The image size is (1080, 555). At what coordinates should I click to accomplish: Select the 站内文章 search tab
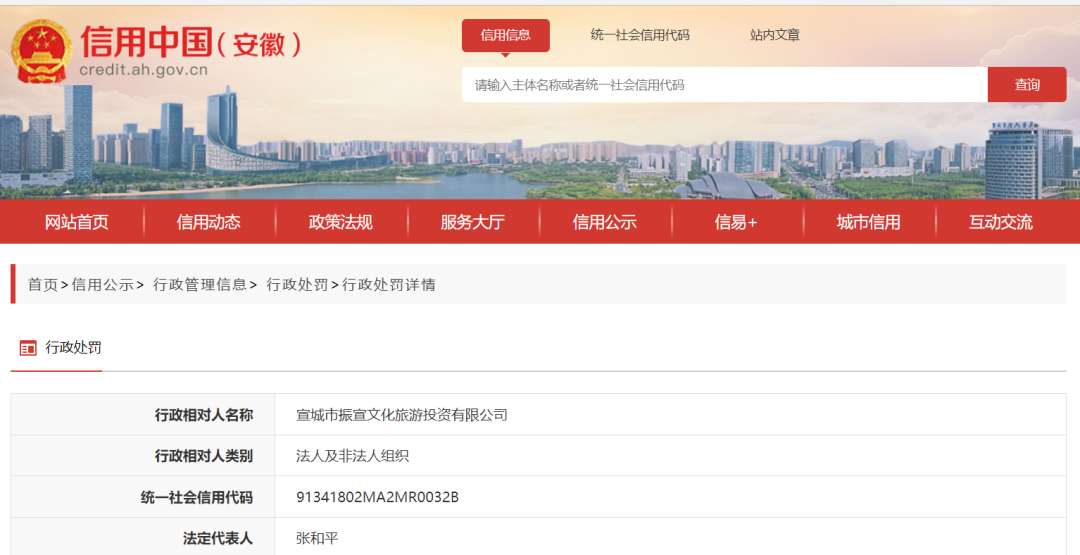[775, 35]
